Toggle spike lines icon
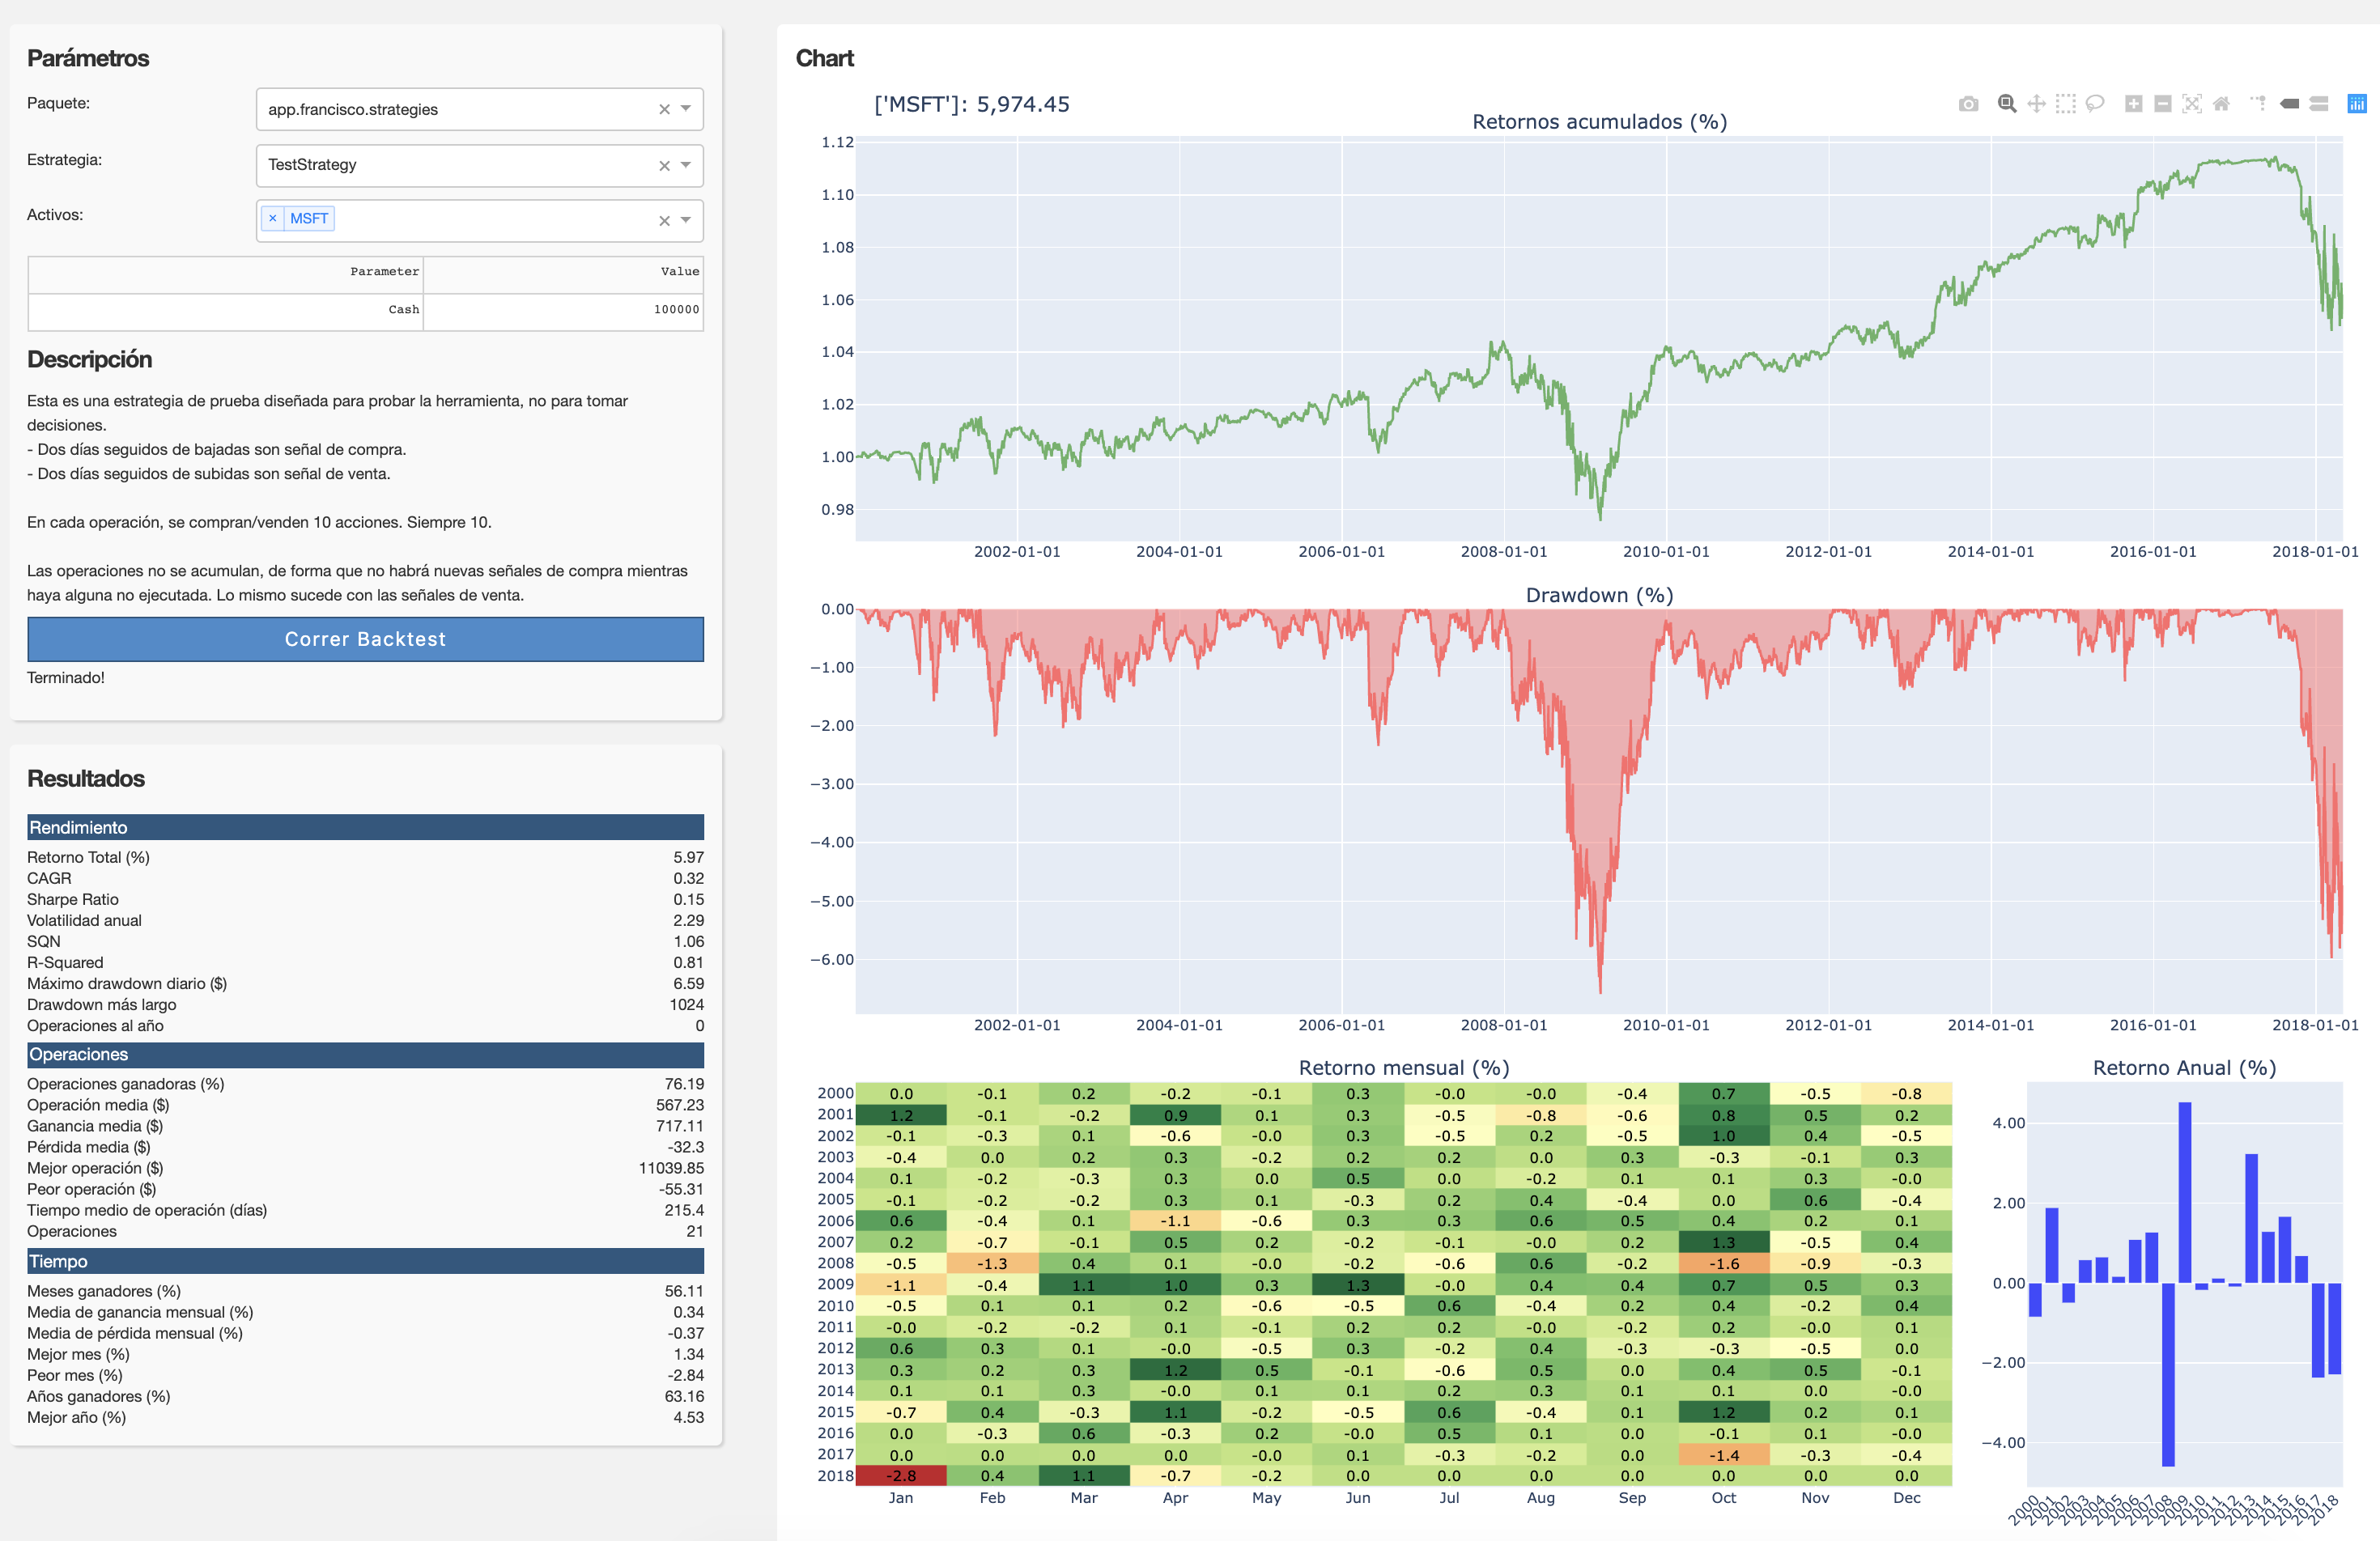This screenshot has width=2380, height=1541. click(x=2258, y=104)
